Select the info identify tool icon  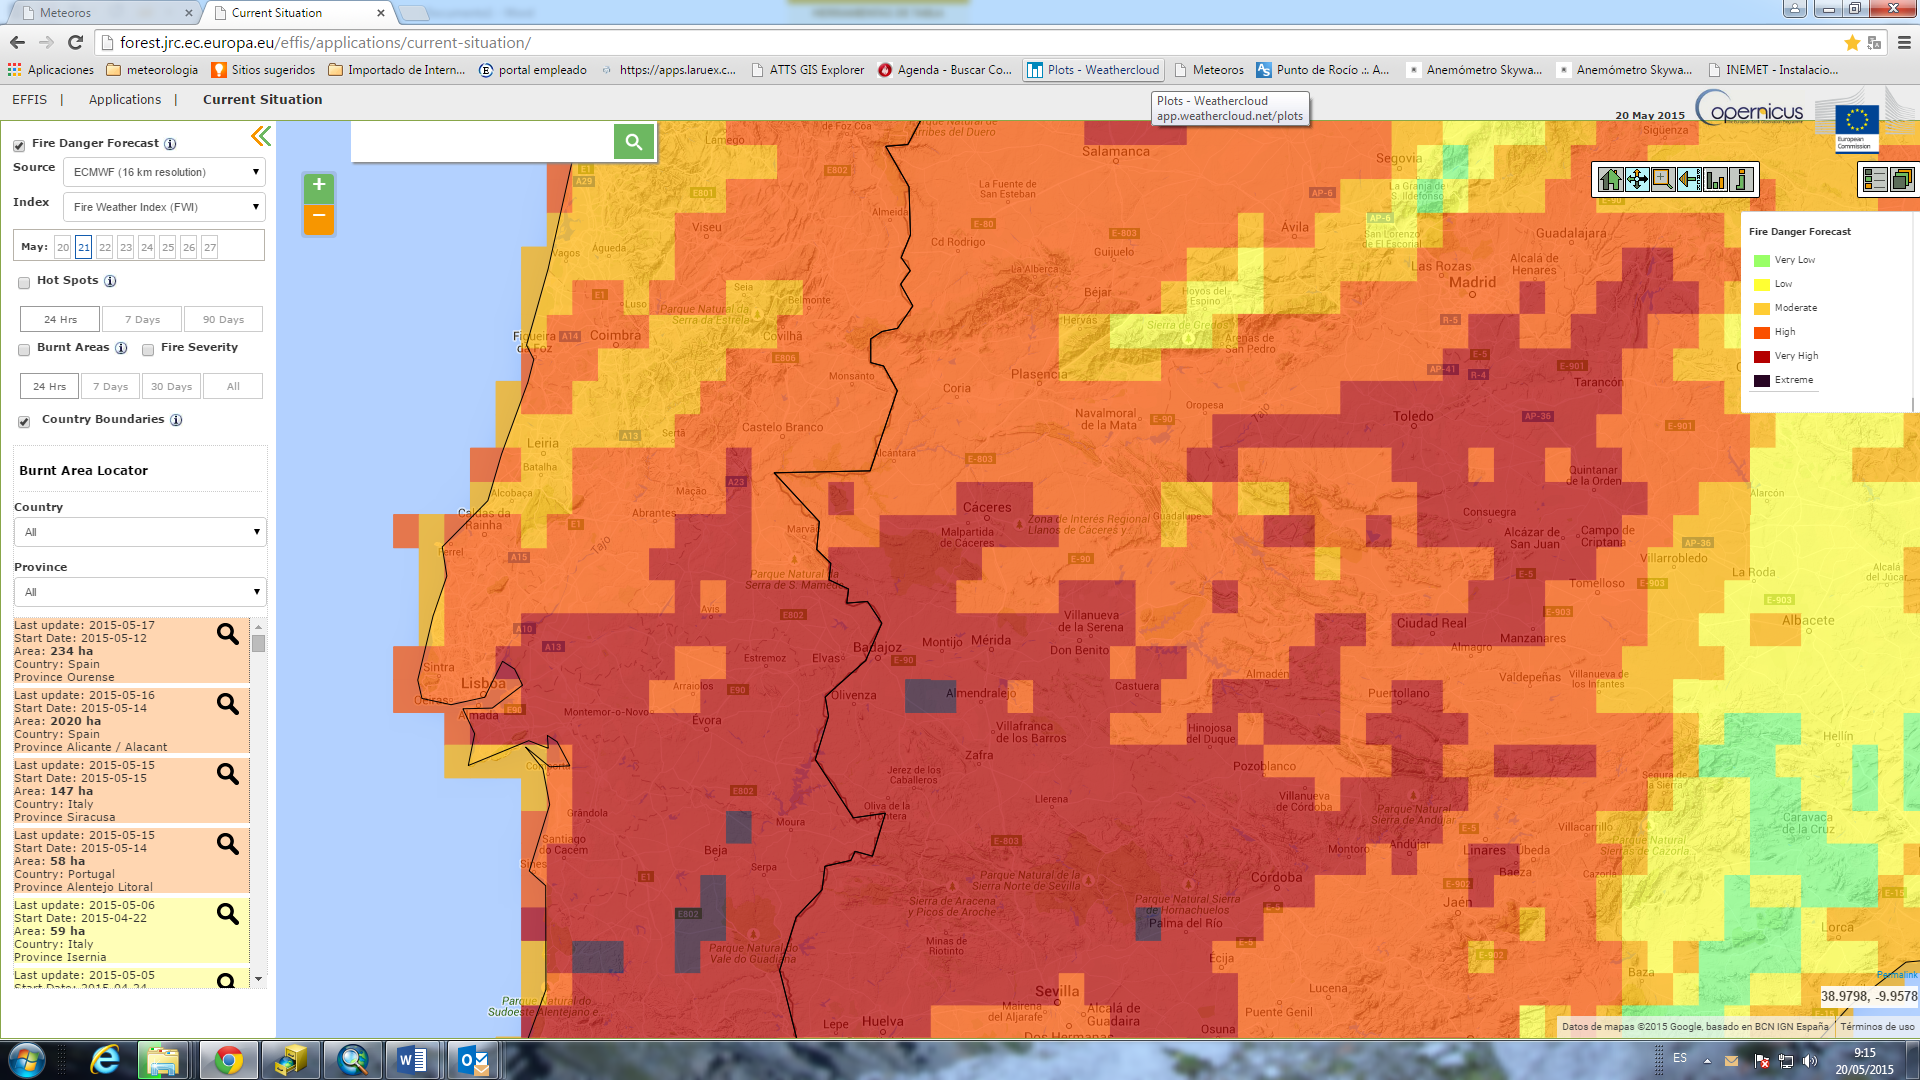(x=1741, y=180)
